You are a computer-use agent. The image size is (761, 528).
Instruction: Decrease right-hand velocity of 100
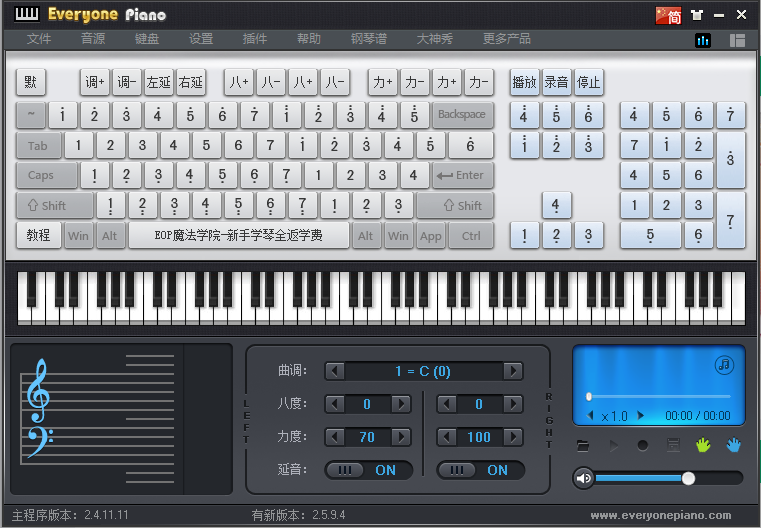(x=447, y=437)
